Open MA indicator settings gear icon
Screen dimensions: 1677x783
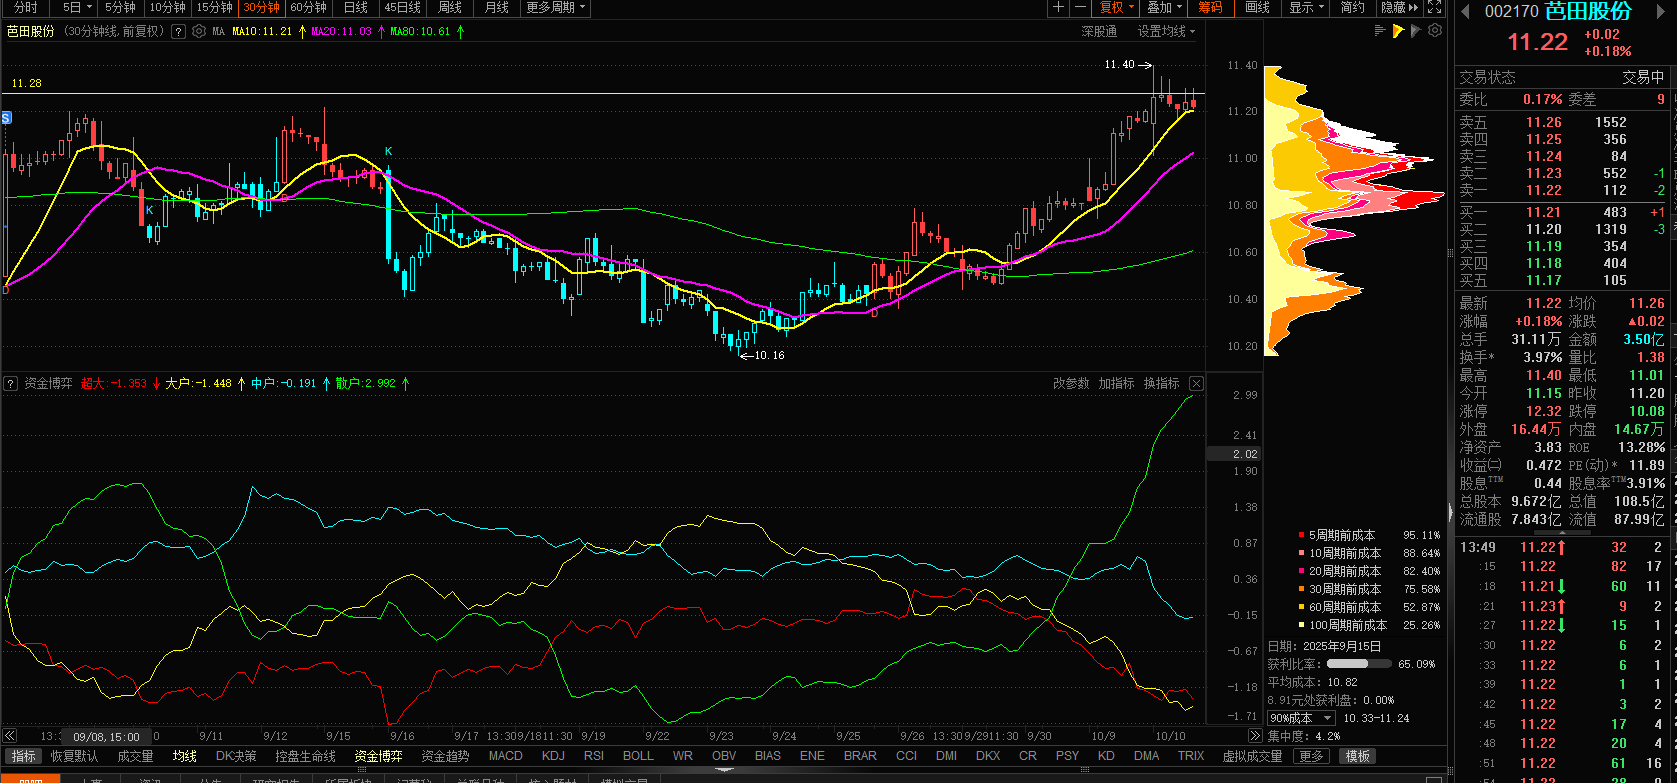pyautogui.click(x=197, y=31)
